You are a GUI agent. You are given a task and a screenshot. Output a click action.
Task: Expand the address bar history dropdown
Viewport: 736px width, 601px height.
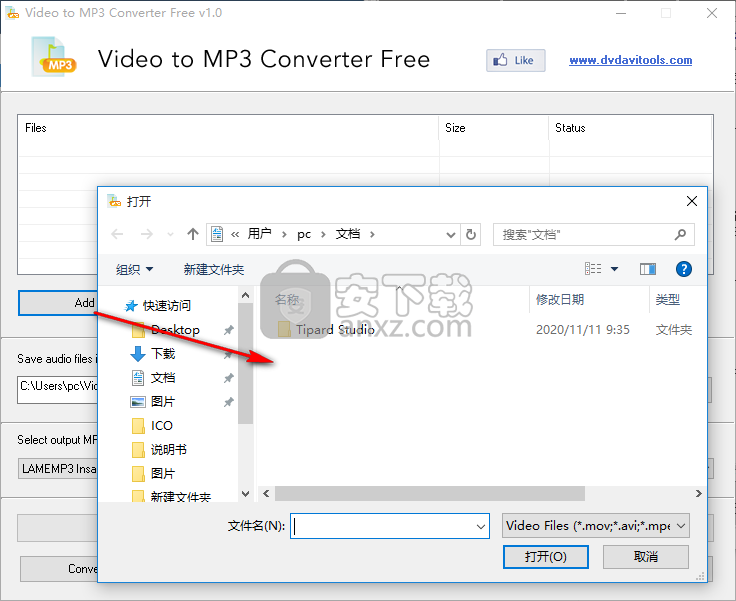pyautogui.click(x=451, y=234)
